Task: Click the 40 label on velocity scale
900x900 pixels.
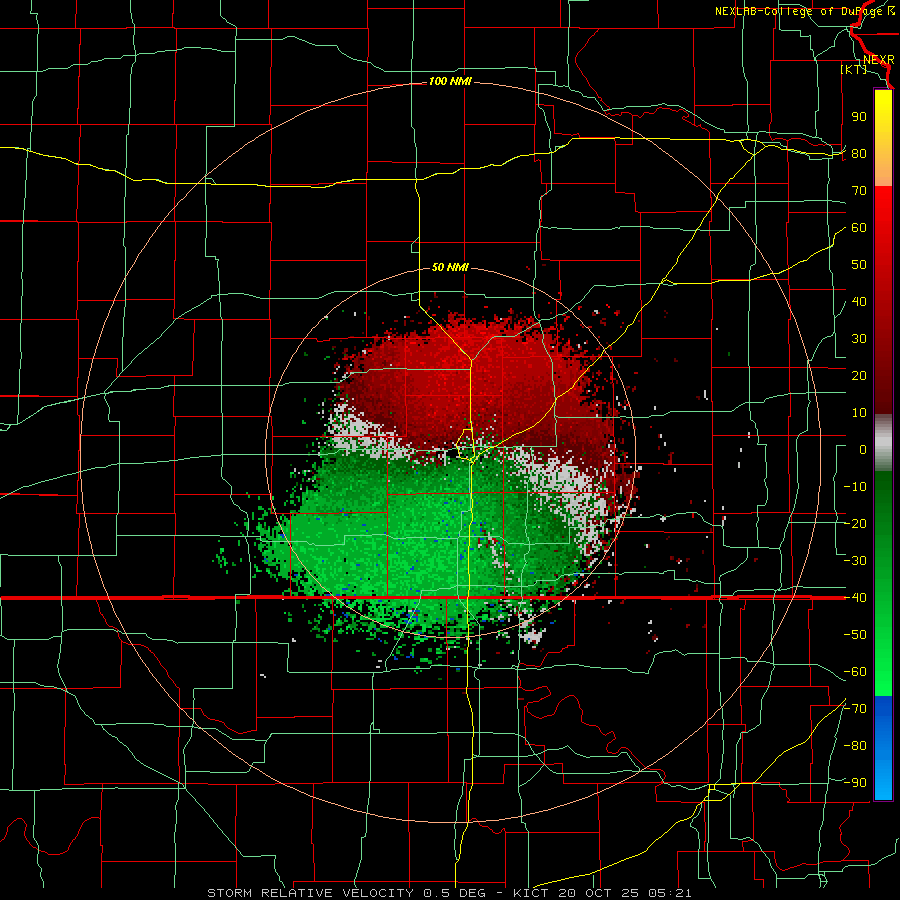Action: tap(859, 302)
